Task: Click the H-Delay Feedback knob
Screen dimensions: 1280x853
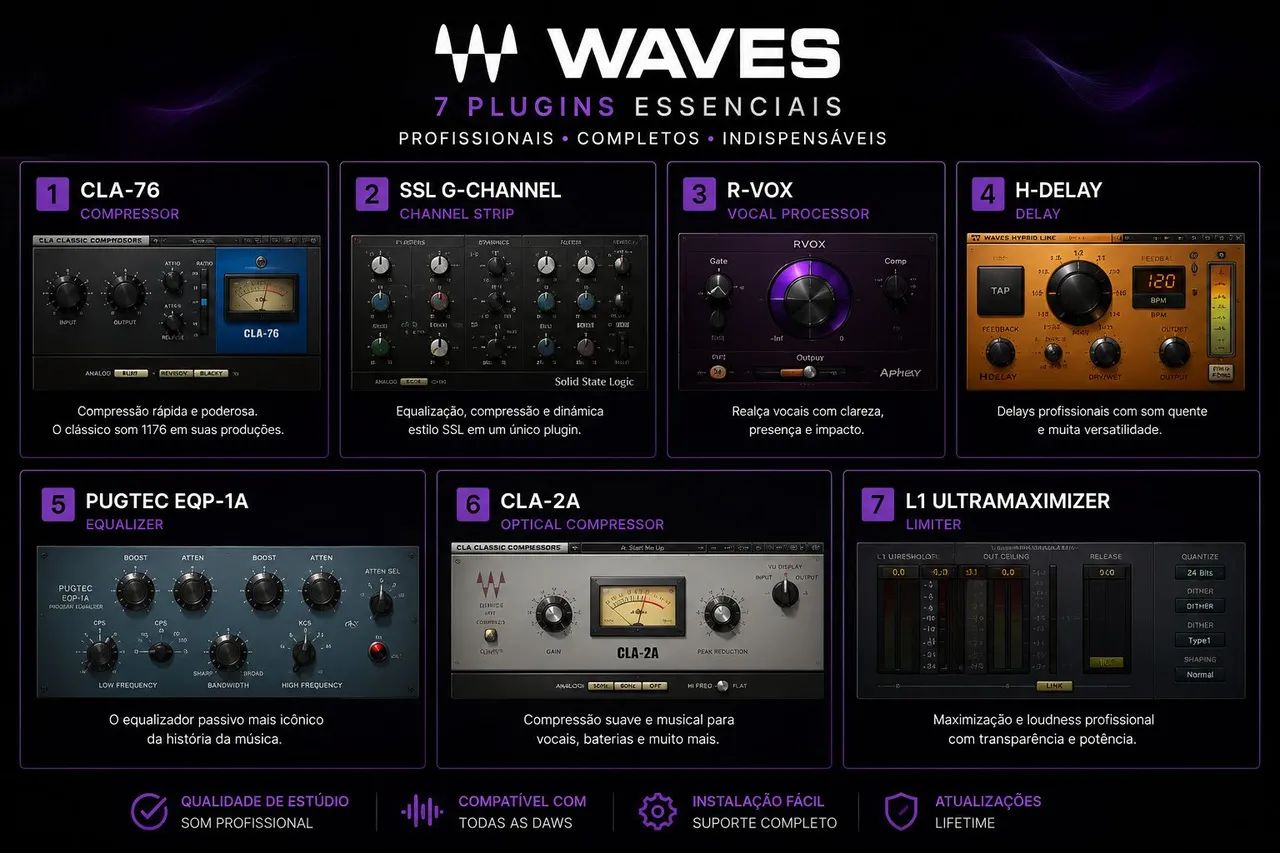Action: (x=1000, y=352)
